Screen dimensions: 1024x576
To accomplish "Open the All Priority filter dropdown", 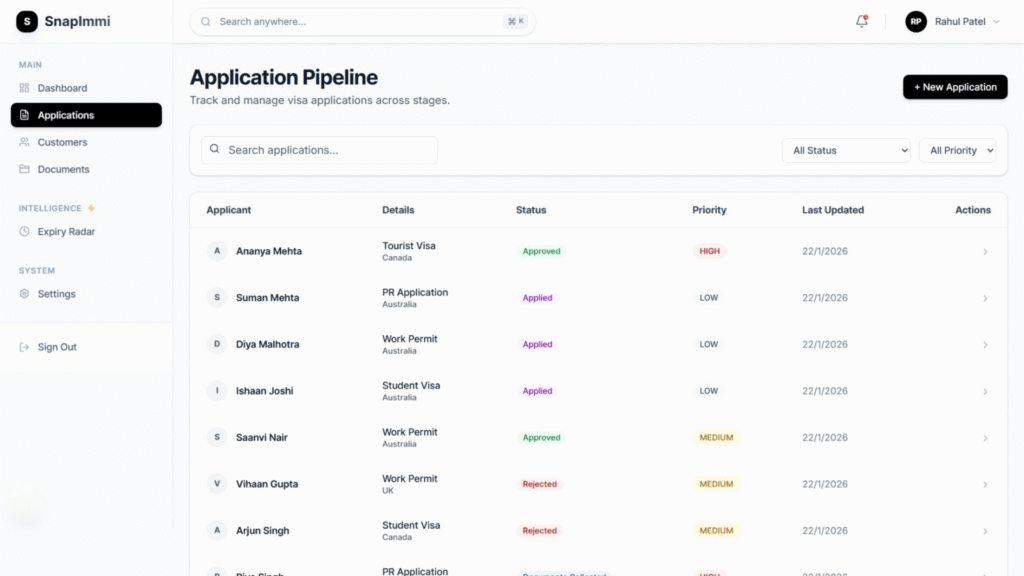I will pos(957,150).
